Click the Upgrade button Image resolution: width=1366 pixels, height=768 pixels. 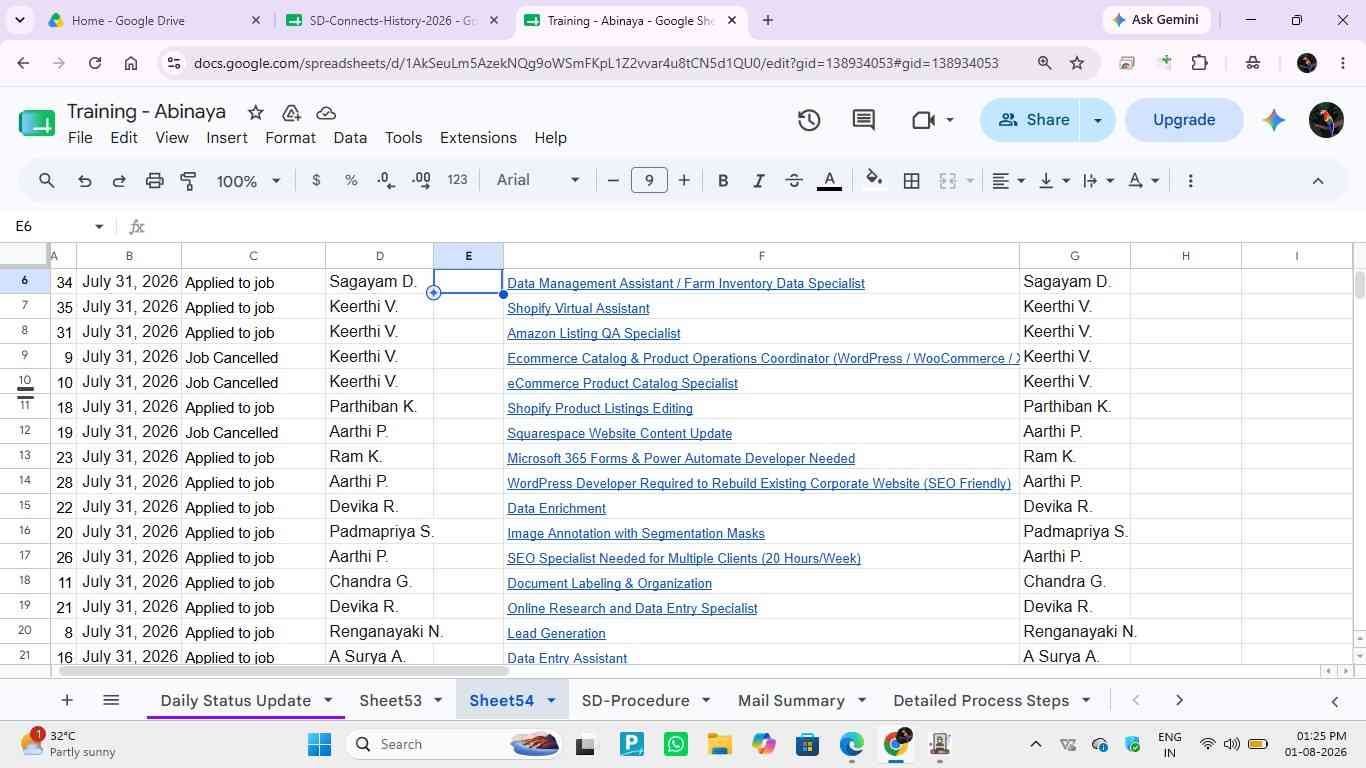pyautogui.click(x=1184, y=120)
